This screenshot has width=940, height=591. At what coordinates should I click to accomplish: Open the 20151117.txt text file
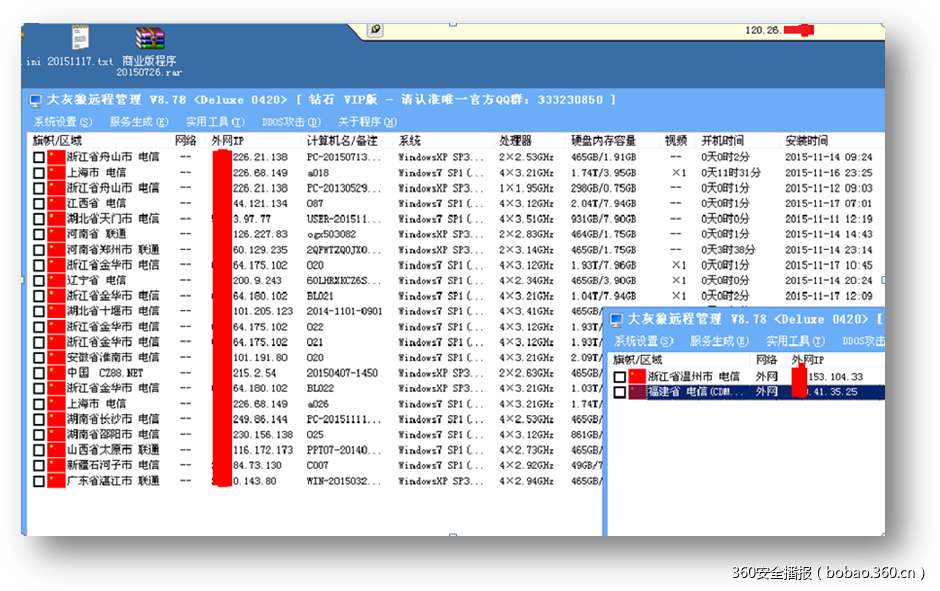tap(80, 35)
